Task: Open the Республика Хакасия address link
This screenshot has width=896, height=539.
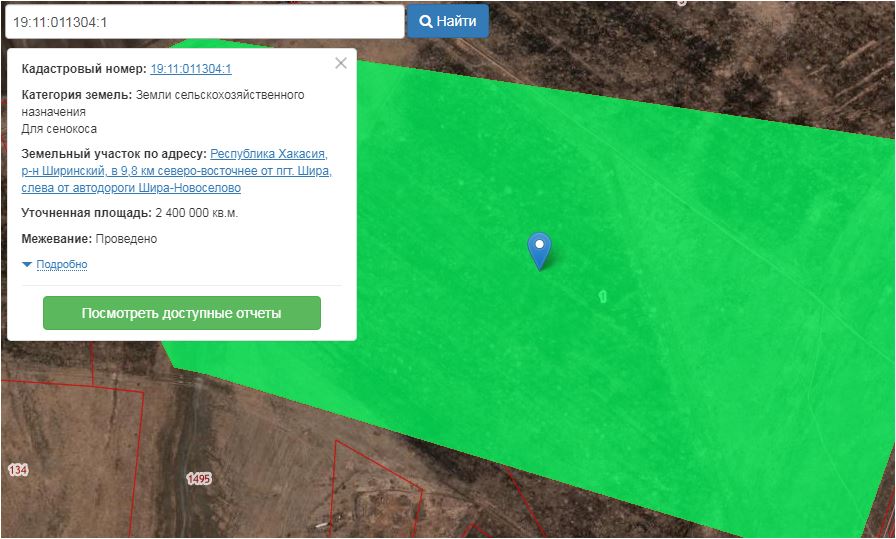Action: 177,170
